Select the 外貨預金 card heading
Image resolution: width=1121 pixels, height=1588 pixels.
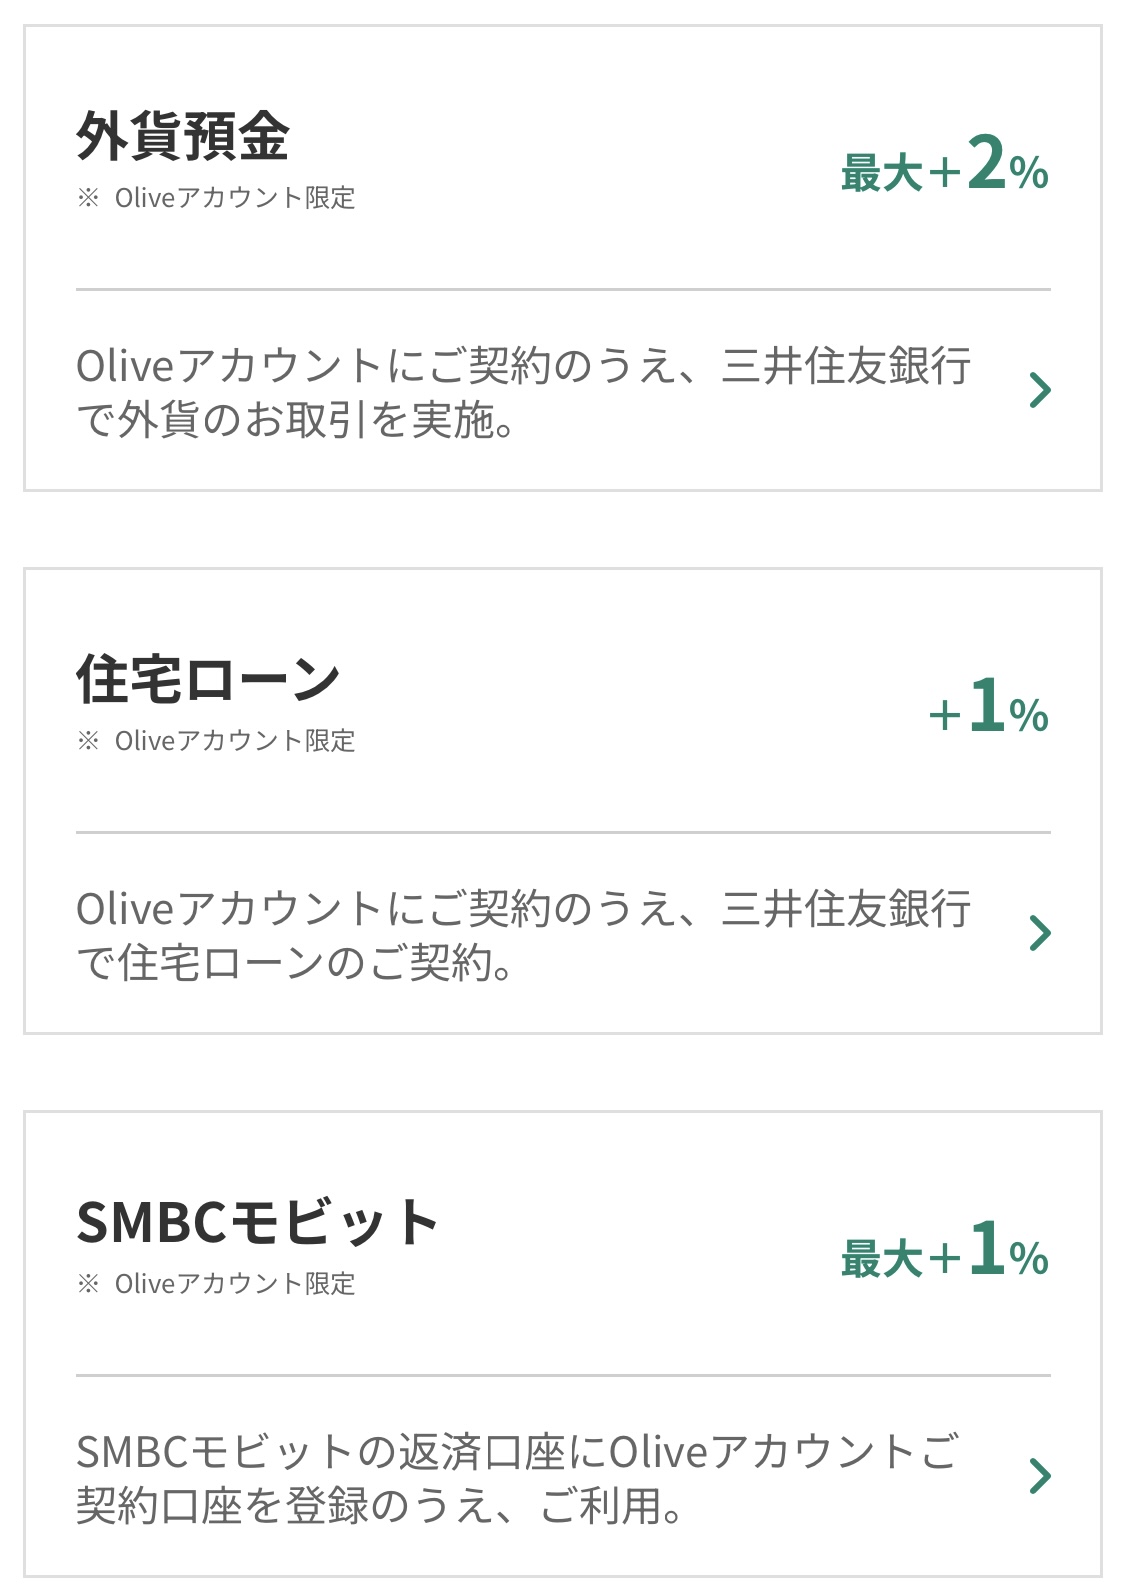pos(183,137)
